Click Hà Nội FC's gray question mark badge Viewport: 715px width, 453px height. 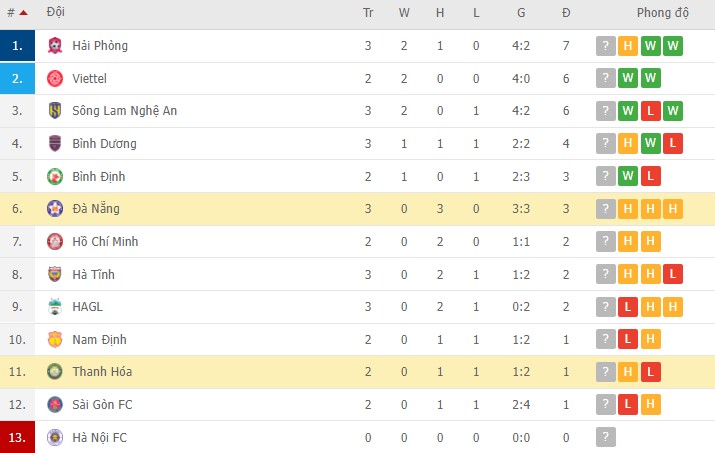coord(605,437)
